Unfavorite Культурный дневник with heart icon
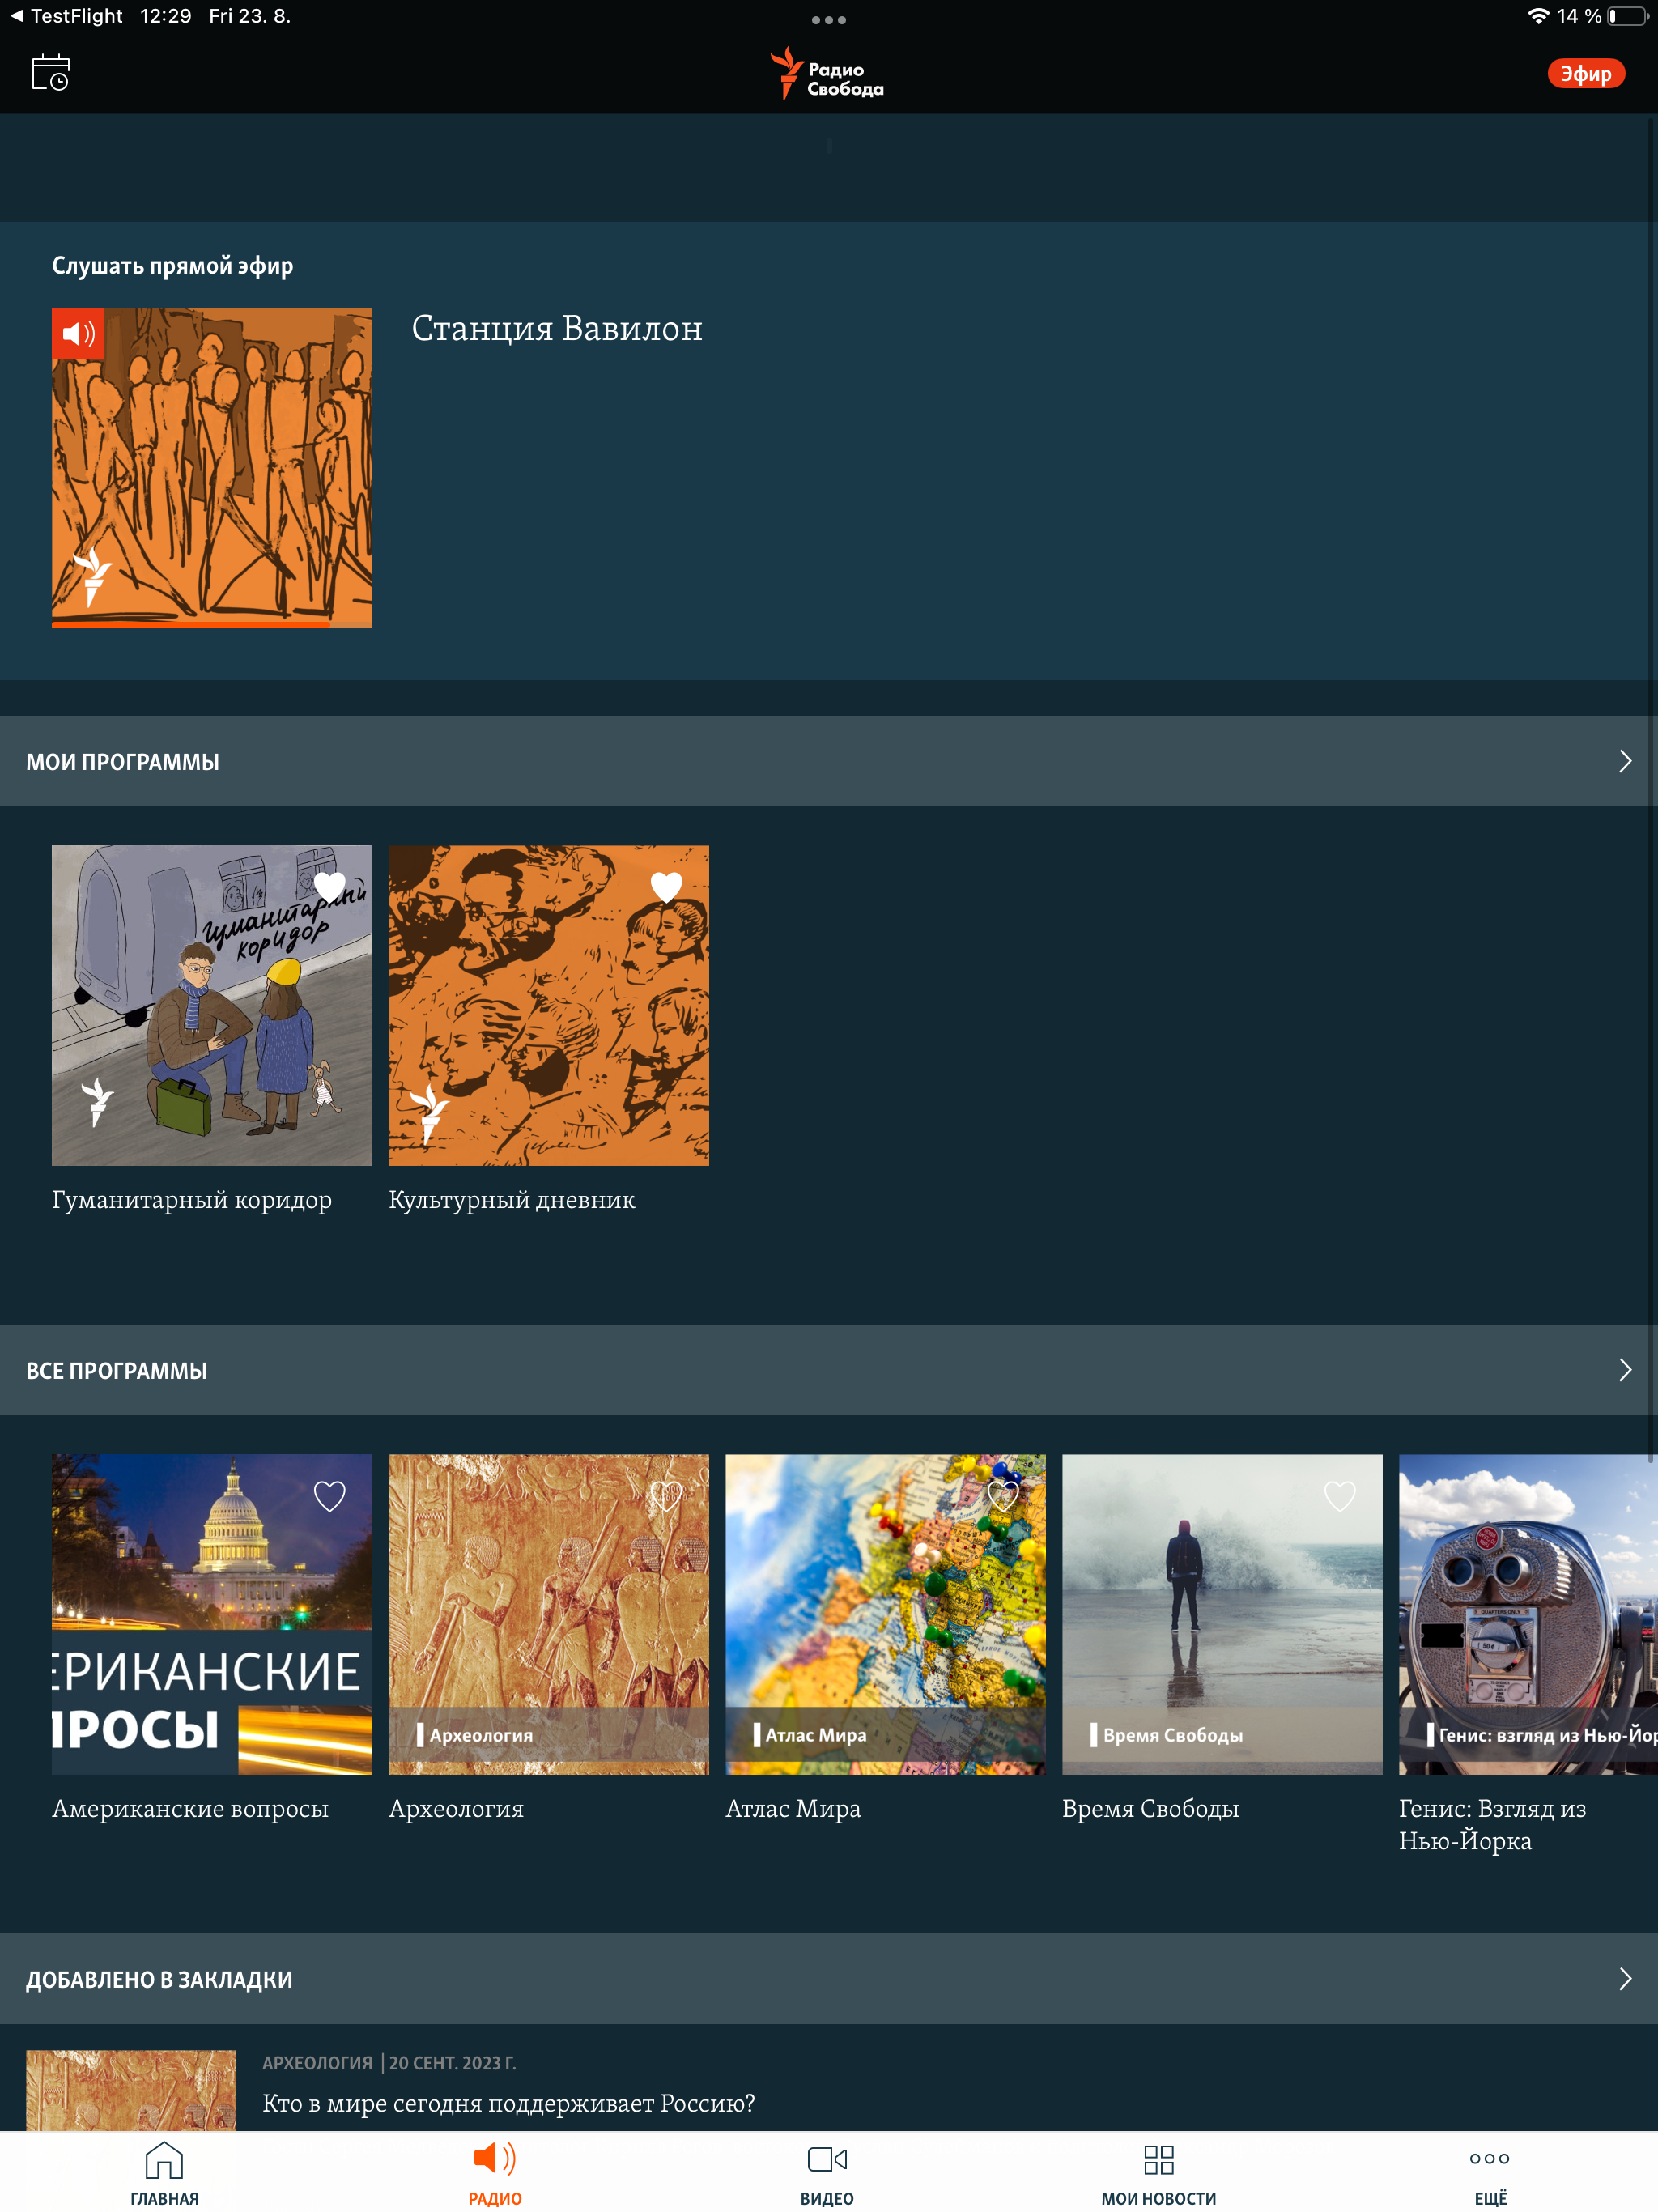The image size is (1658, 2212). 666,886
